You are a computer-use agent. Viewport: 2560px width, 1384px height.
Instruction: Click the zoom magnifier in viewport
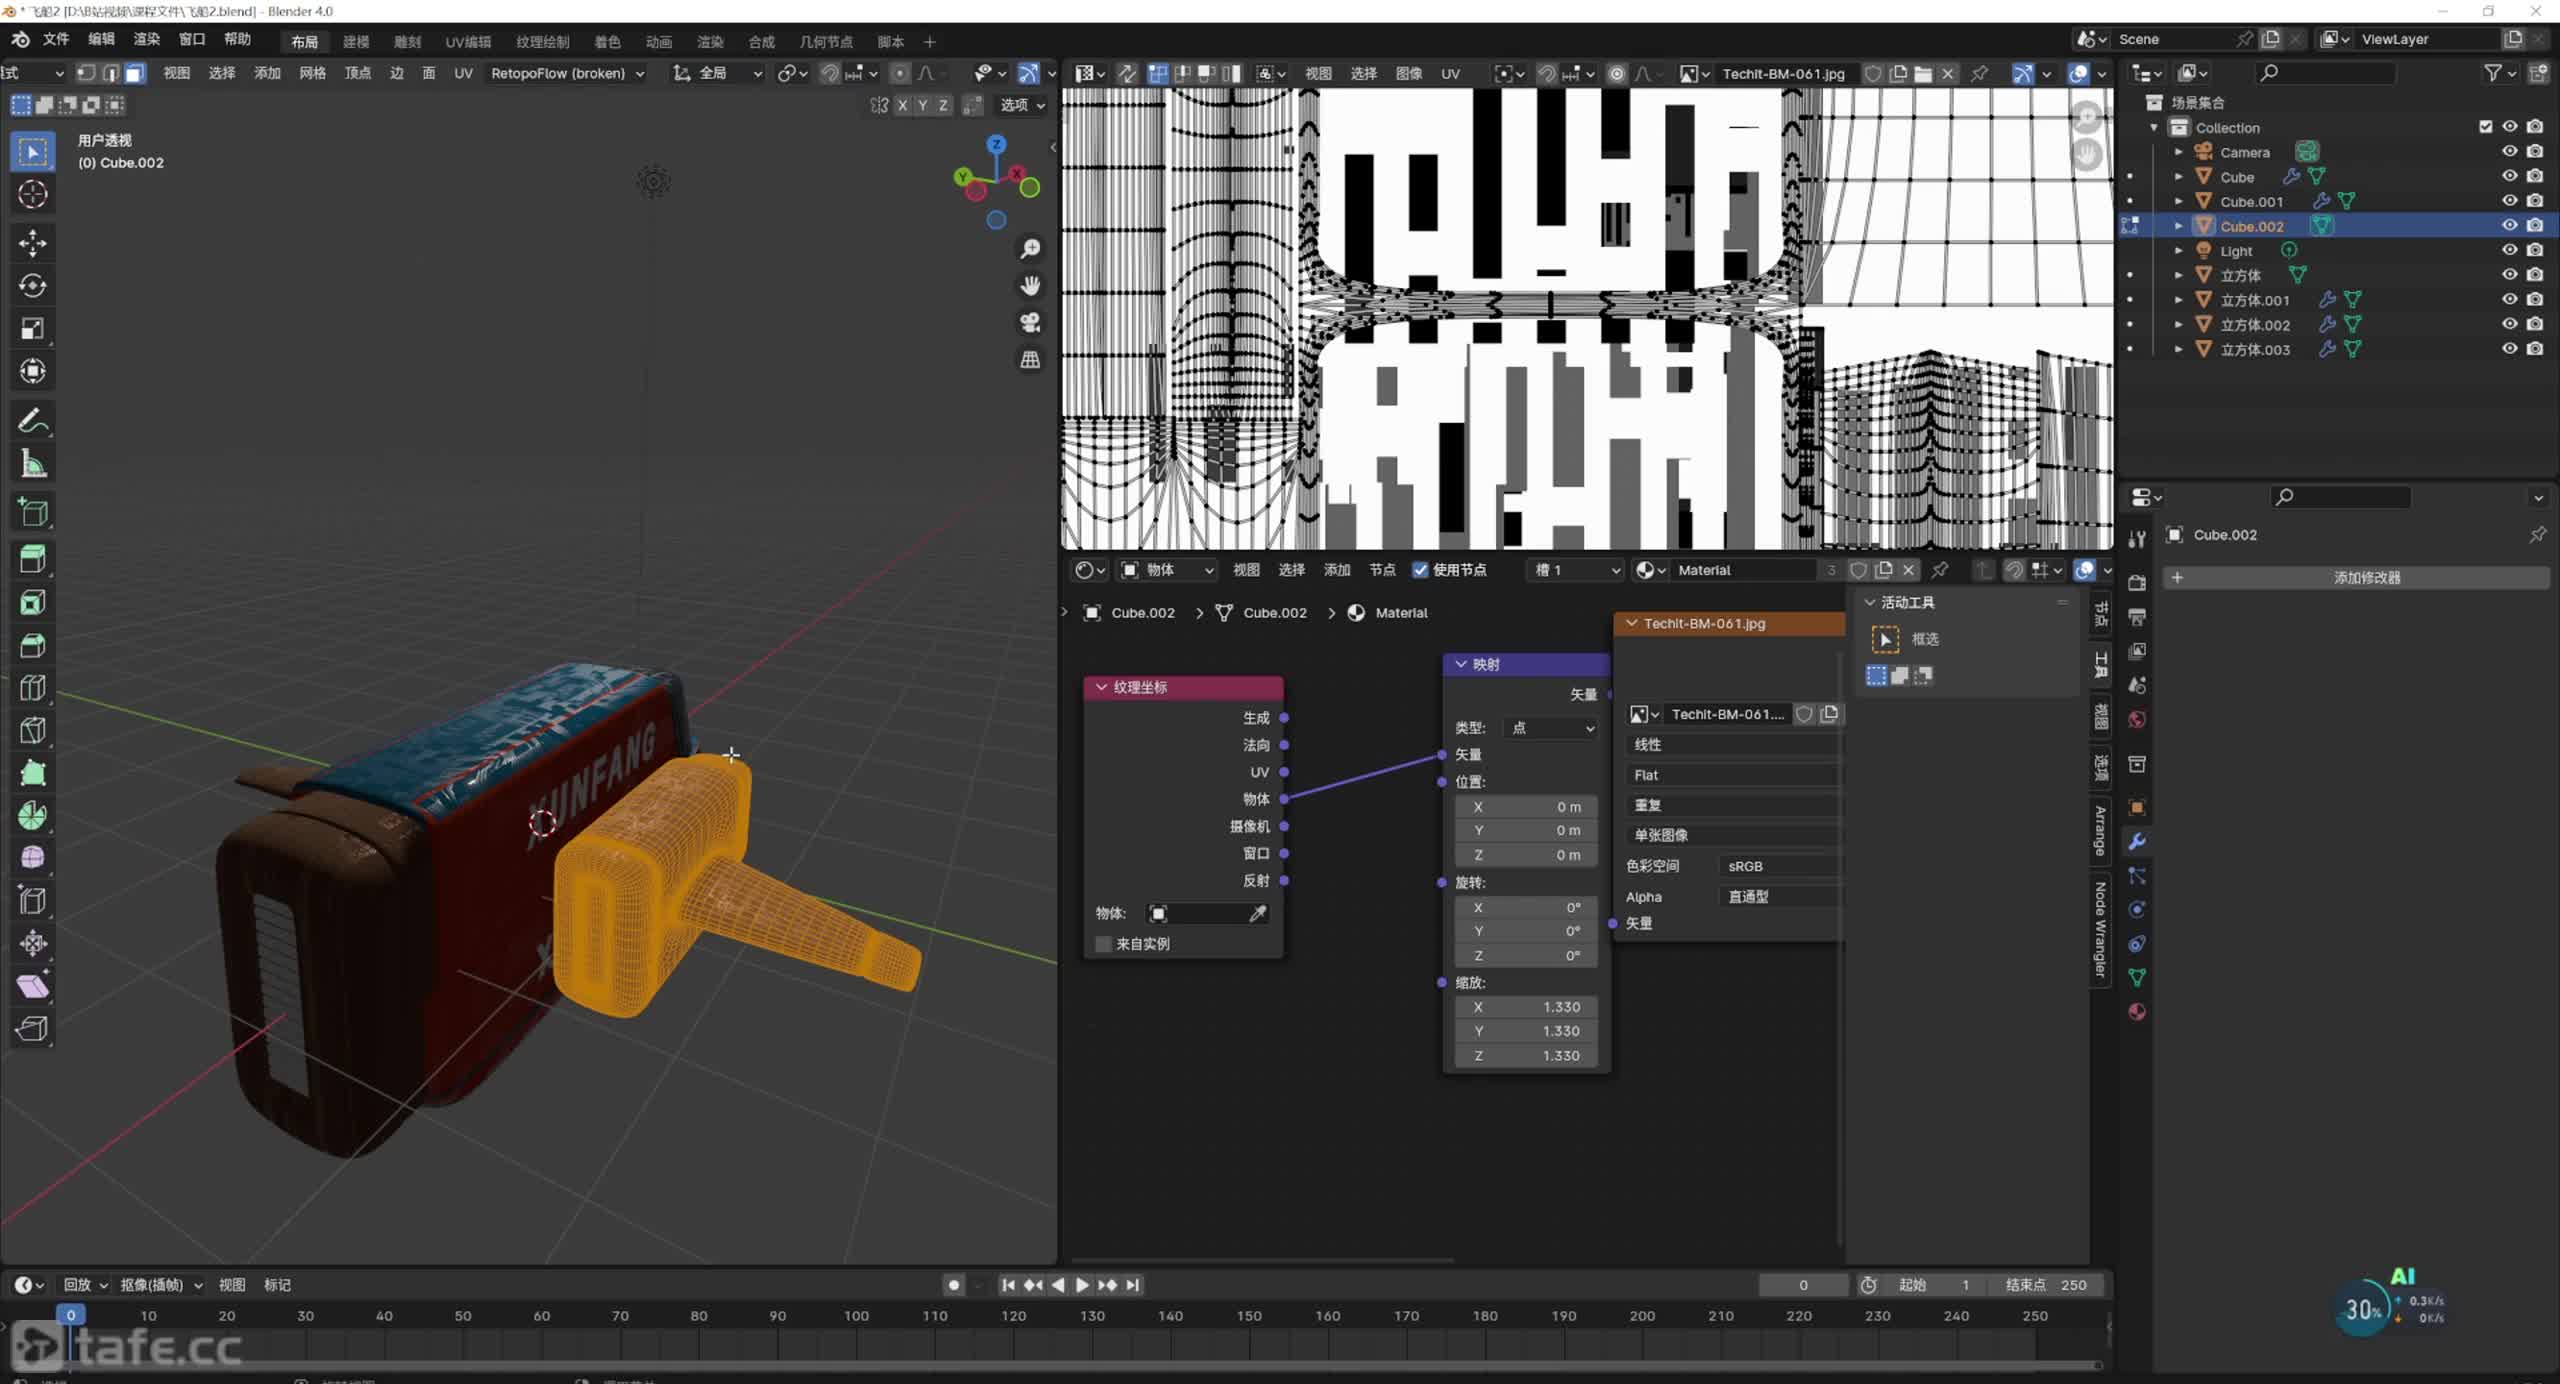coord(1030,249)
